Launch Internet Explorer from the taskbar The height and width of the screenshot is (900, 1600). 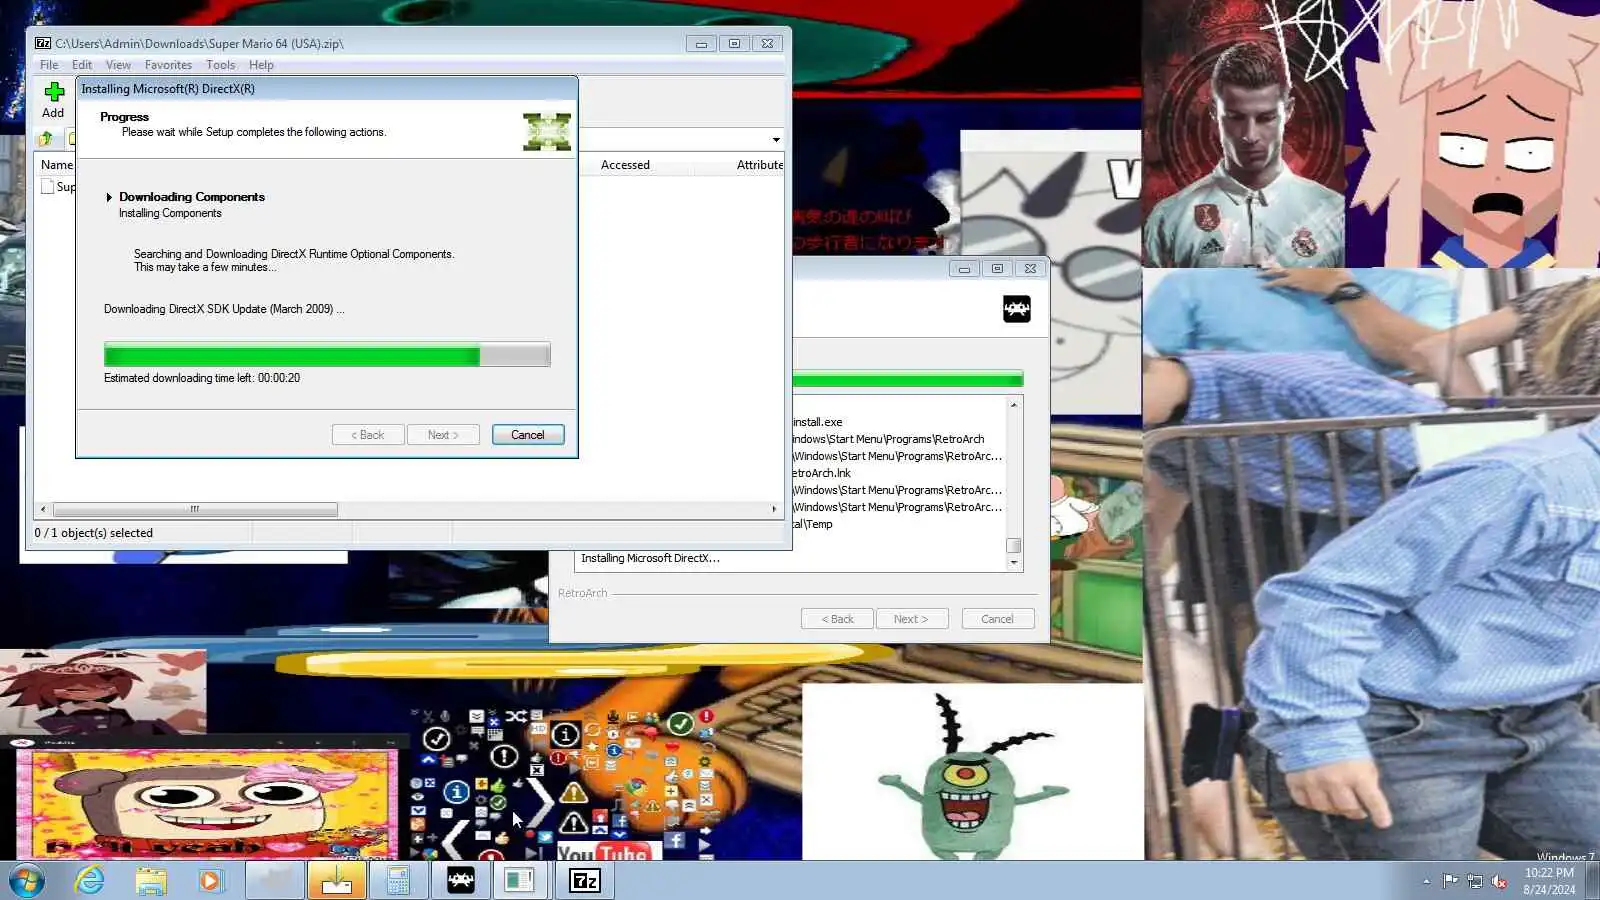pos(90,881)
